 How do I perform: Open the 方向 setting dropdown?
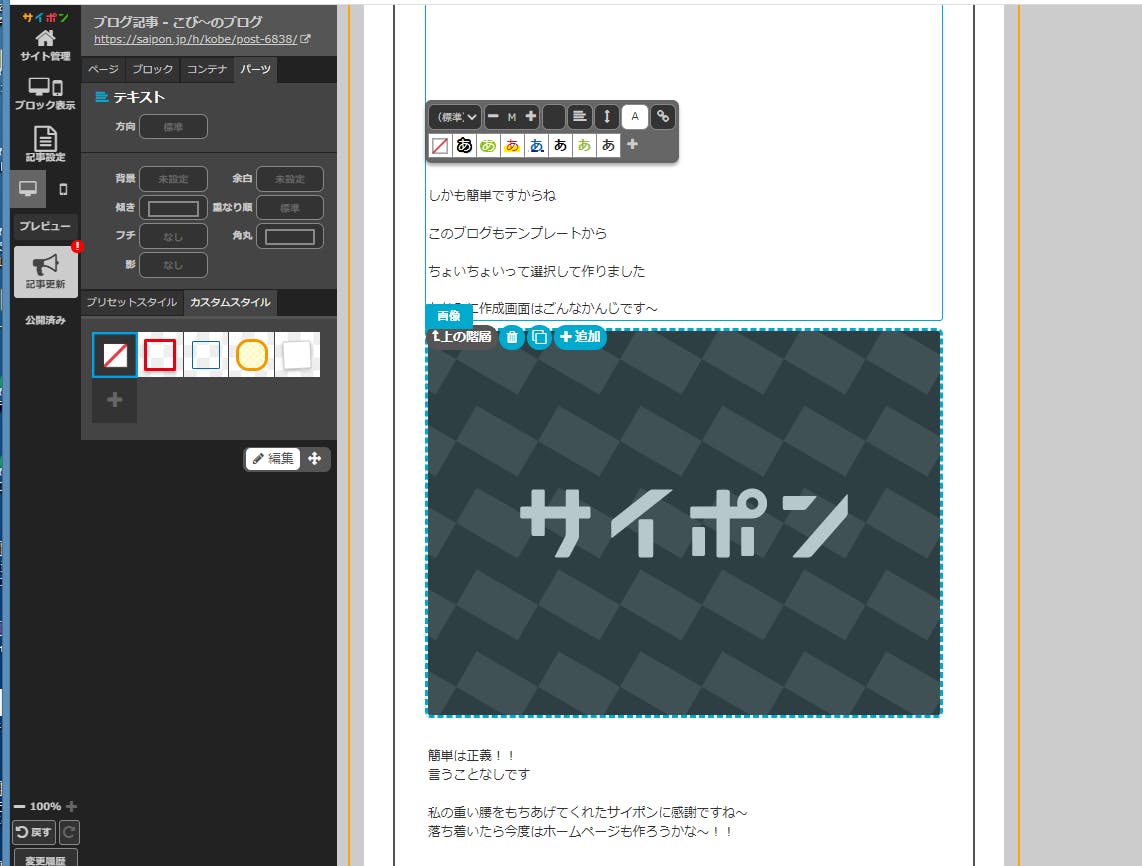173,127
